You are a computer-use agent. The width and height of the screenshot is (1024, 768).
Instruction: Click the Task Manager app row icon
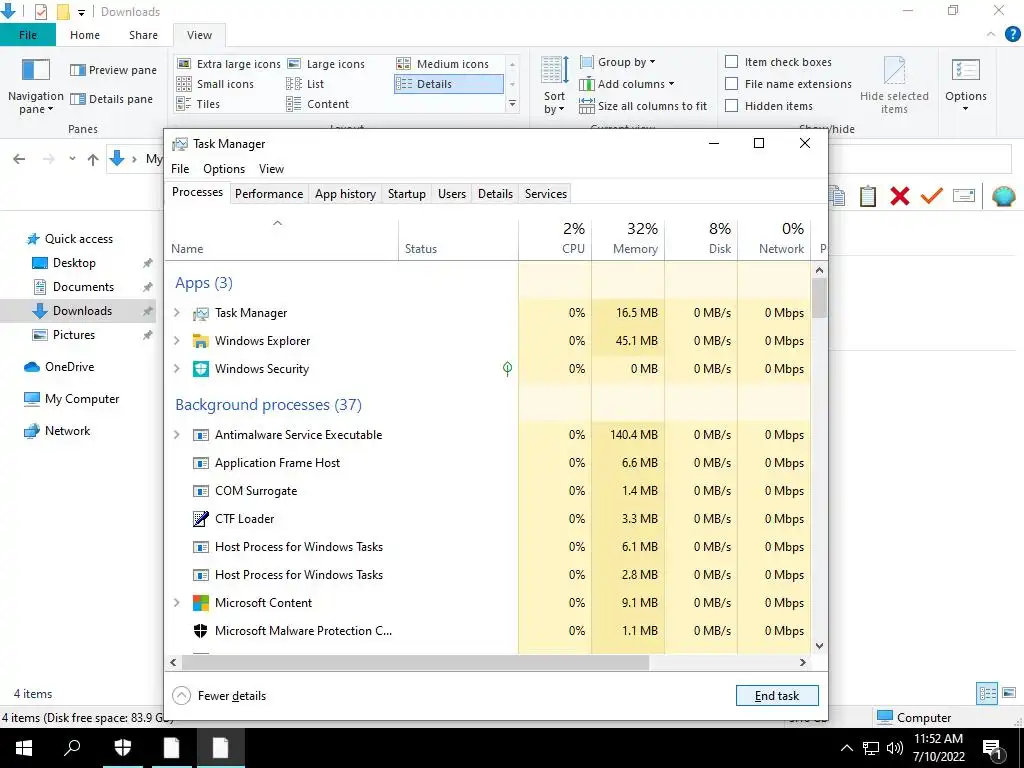click(x=200, y=313)
